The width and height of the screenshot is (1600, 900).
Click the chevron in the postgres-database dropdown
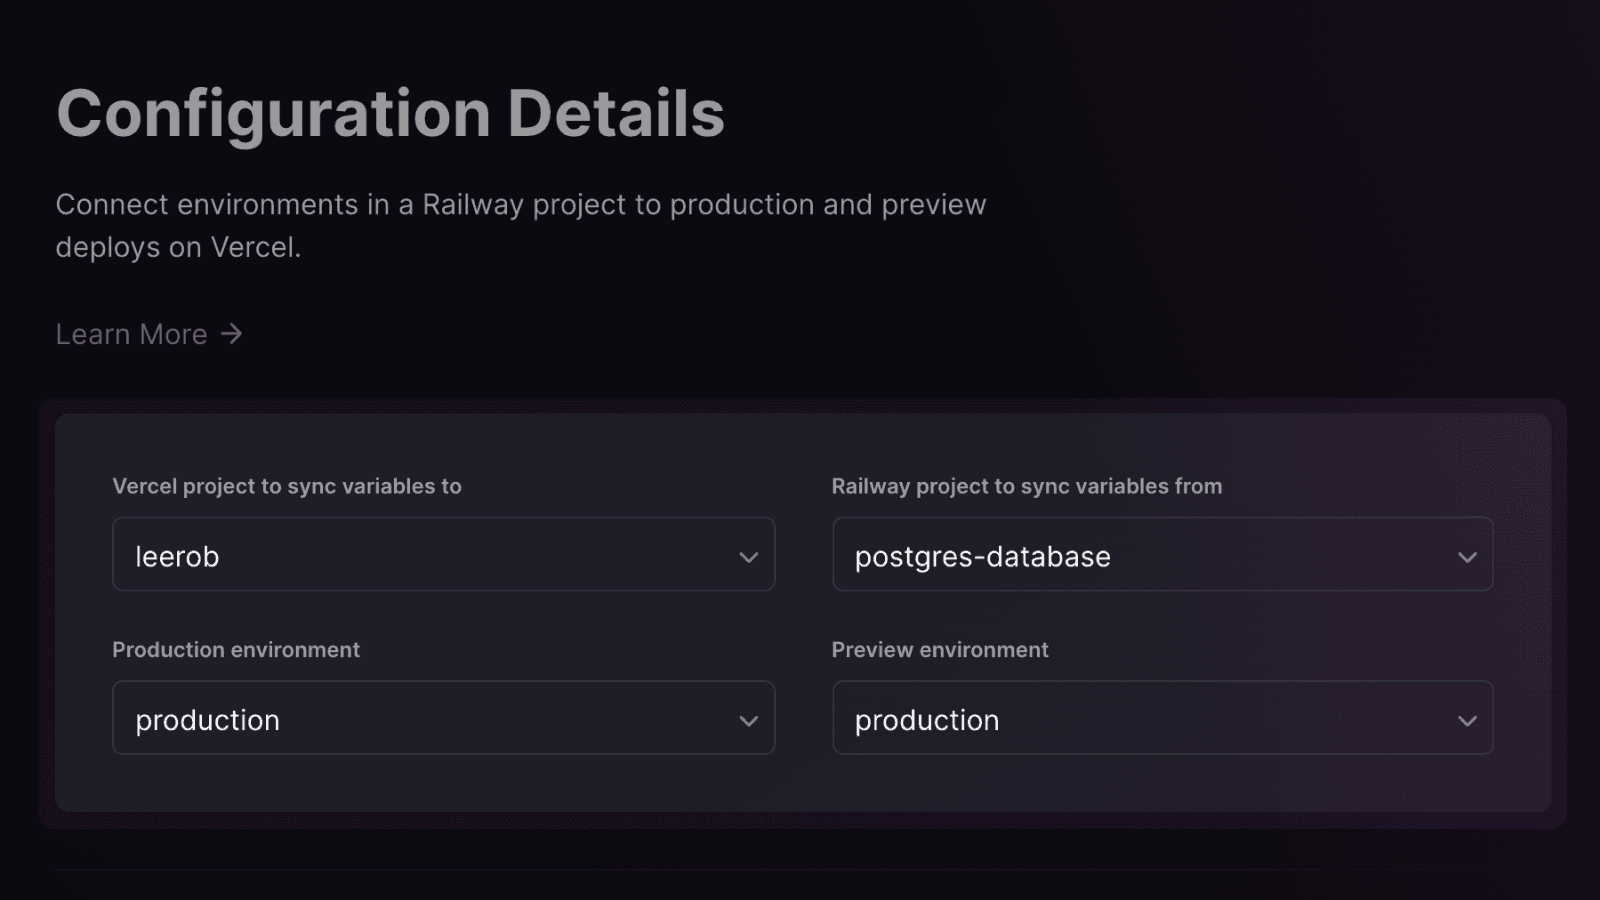tap(1467, 557)
